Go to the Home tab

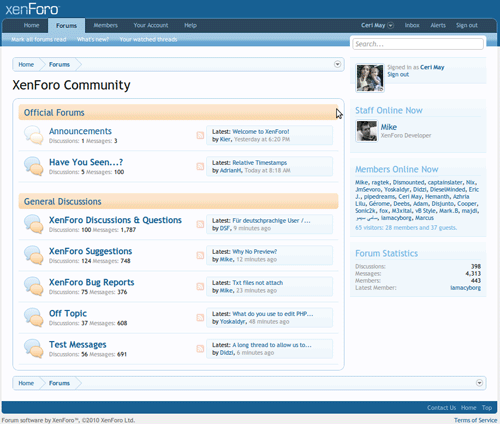pyautogui.click(x=31, y=25)
